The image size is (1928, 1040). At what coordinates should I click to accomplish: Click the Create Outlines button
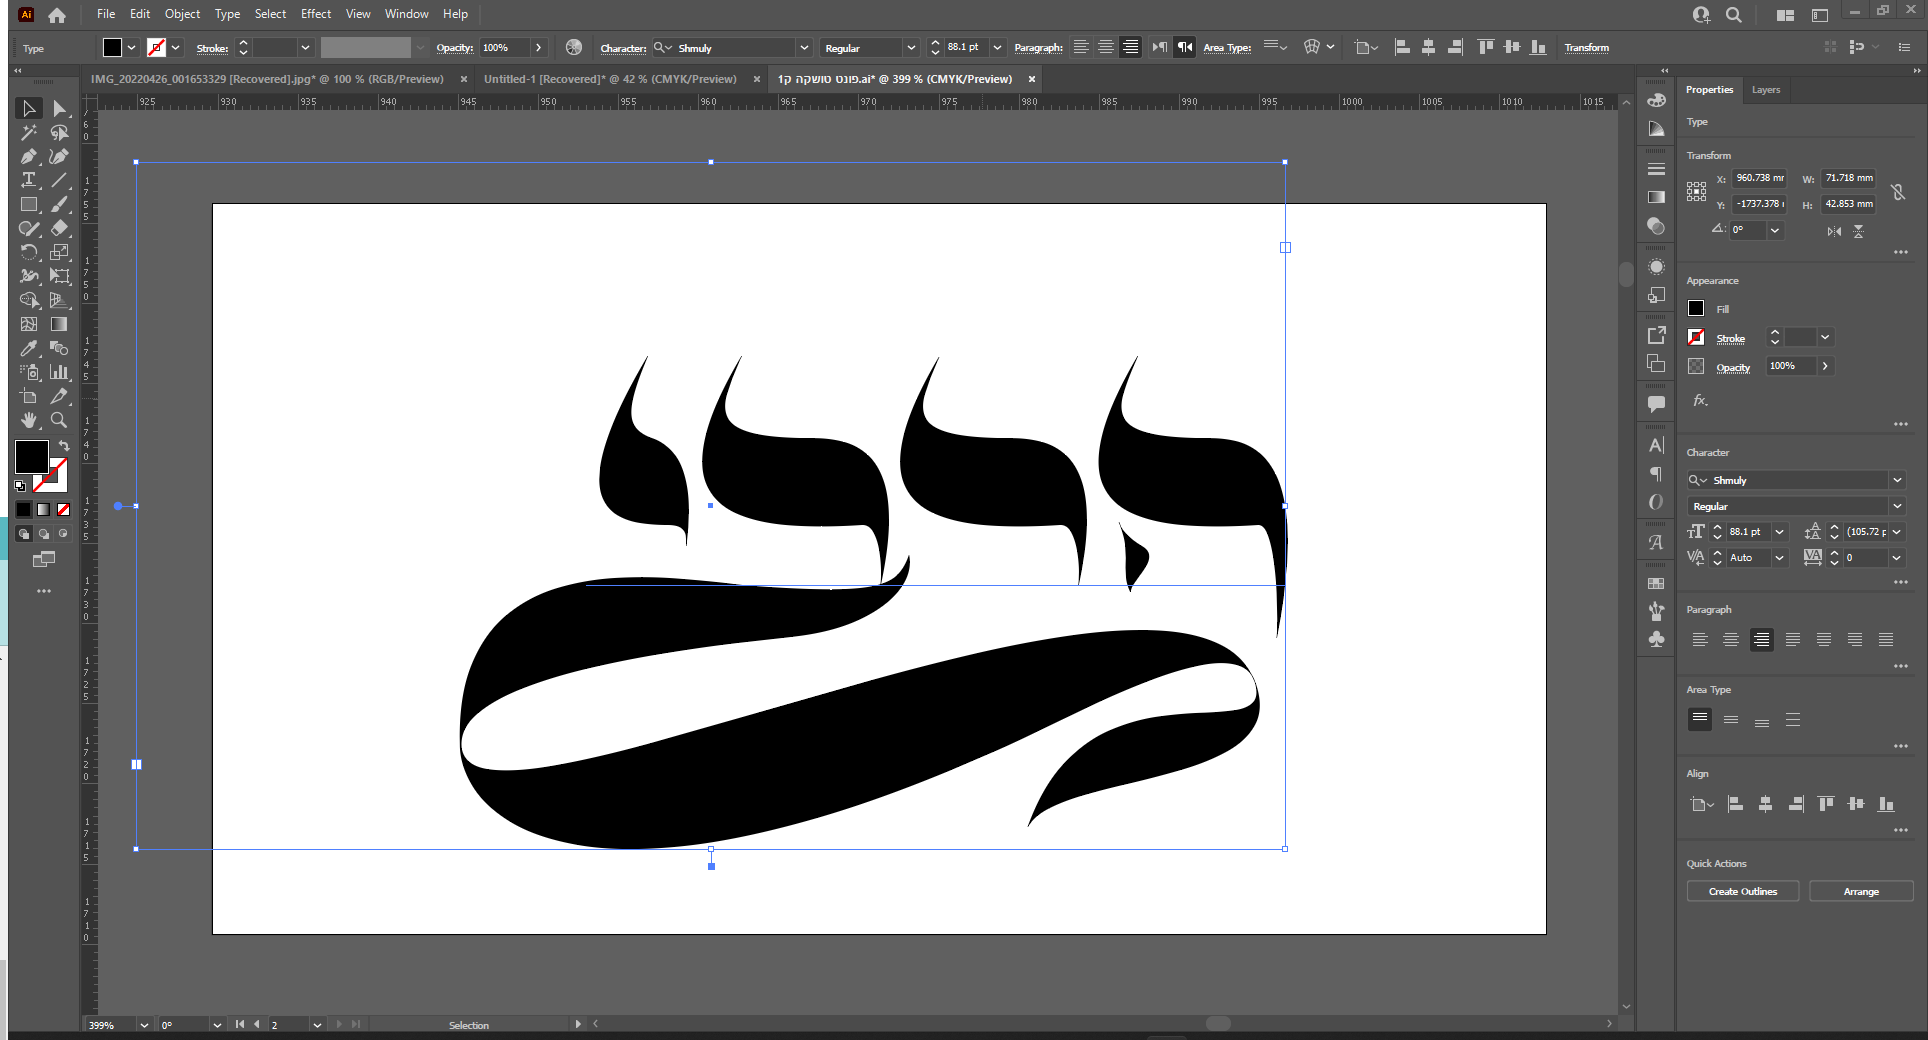click(x=1743, y=892)
